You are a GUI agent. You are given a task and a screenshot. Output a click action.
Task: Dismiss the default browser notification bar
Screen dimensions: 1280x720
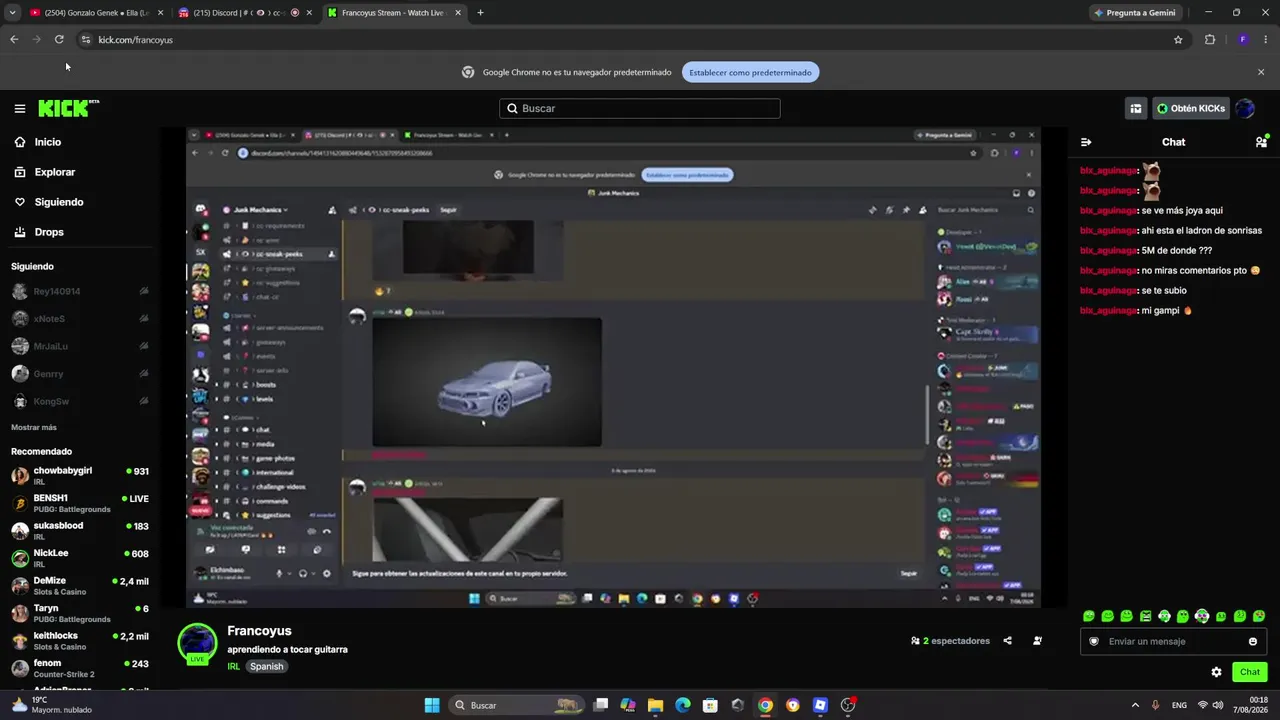(x=1261, y=72)
